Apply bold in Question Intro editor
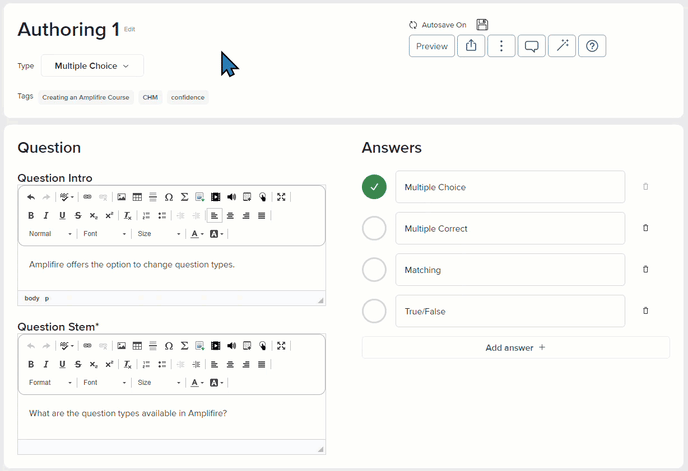 click(31, 216)
